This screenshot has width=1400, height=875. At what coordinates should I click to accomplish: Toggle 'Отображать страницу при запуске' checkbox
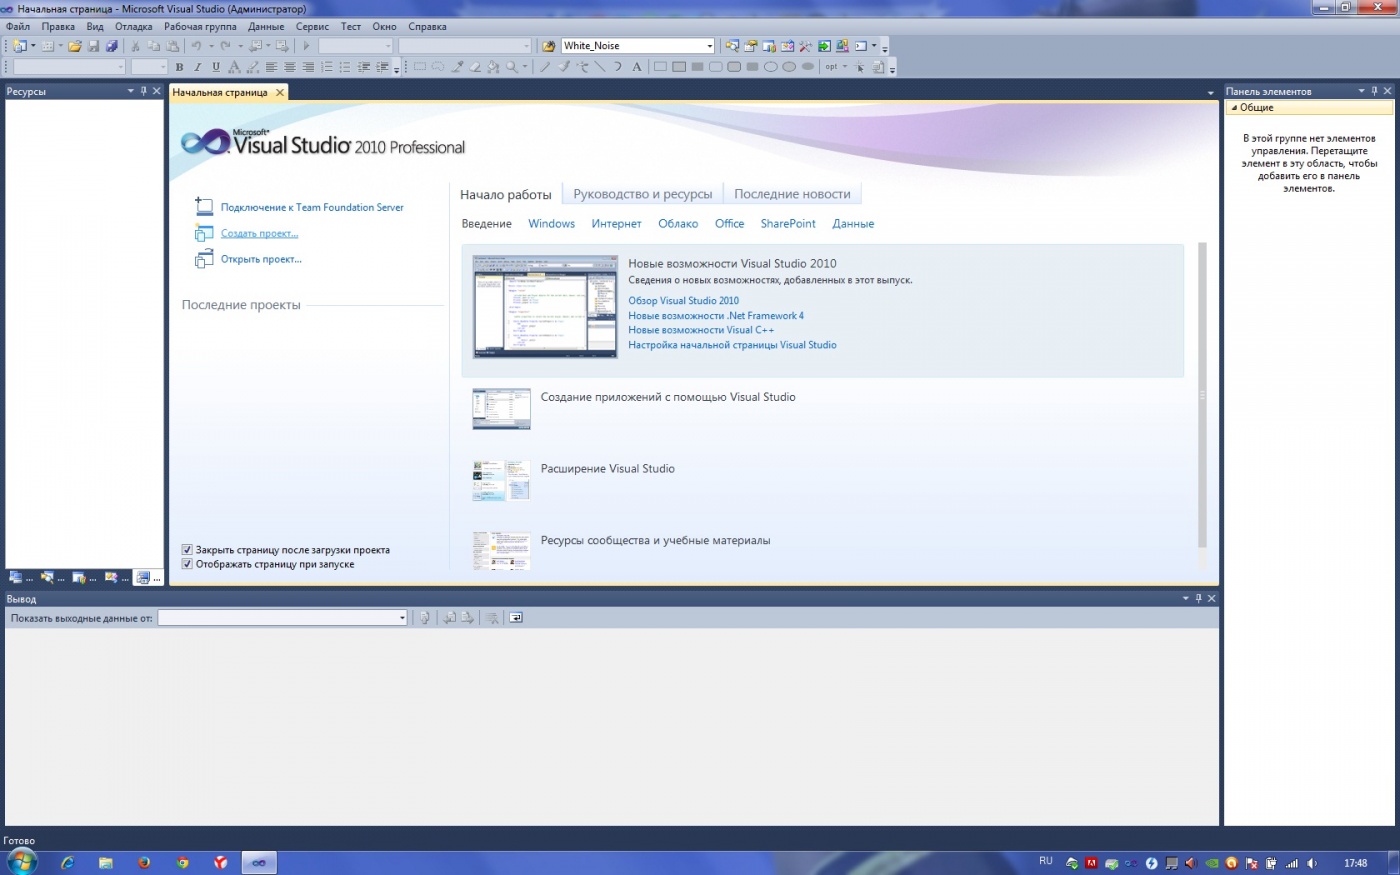pos(187,564)
